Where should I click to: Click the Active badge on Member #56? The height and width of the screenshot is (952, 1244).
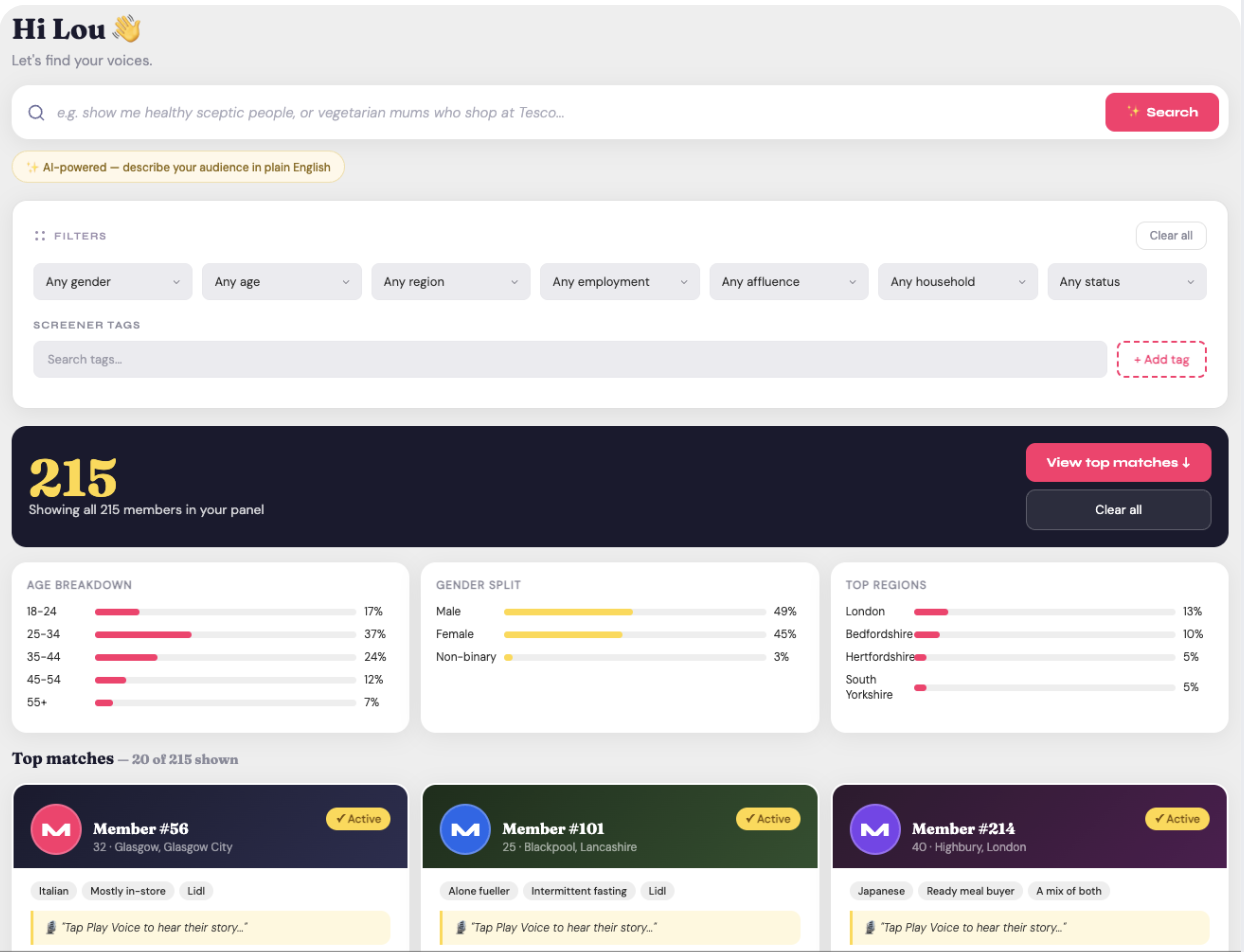pos(358,819)
